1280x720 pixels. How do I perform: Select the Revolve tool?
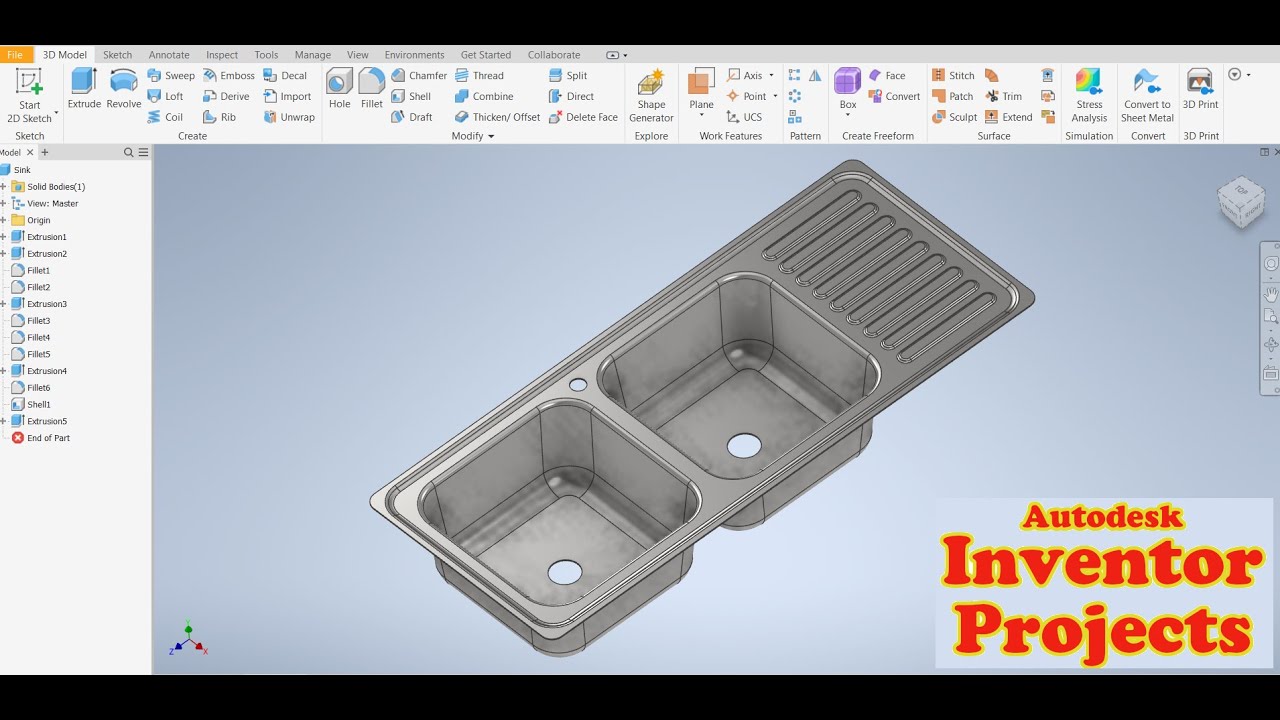[124, 89]
